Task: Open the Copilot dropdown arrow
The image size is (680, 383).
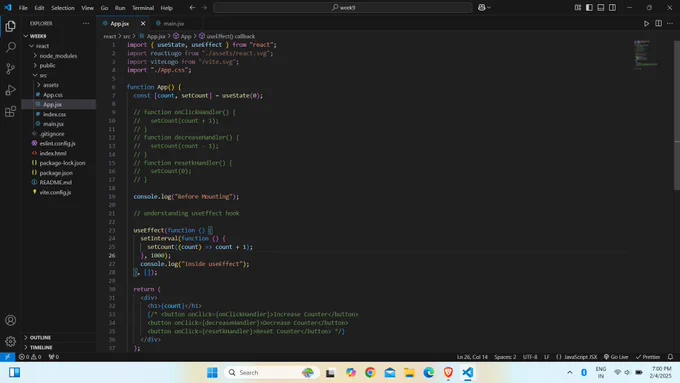Action: [489, 7]
